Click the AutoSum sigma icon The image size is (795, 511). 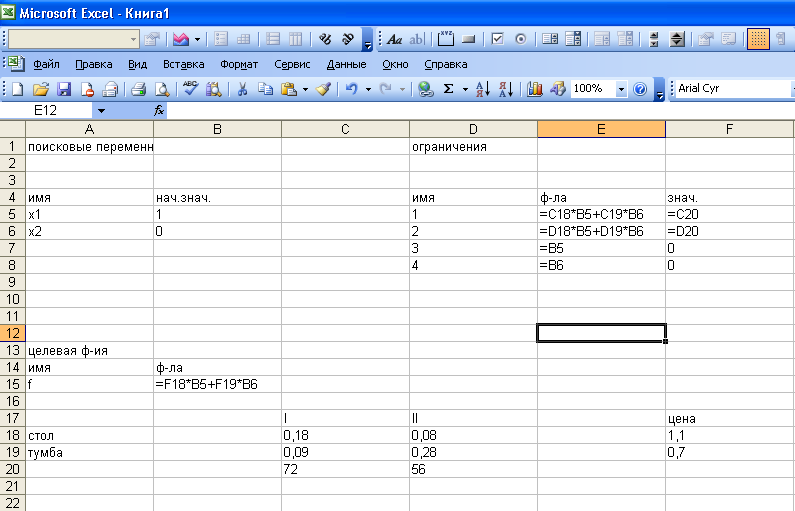tap(448, 89)
